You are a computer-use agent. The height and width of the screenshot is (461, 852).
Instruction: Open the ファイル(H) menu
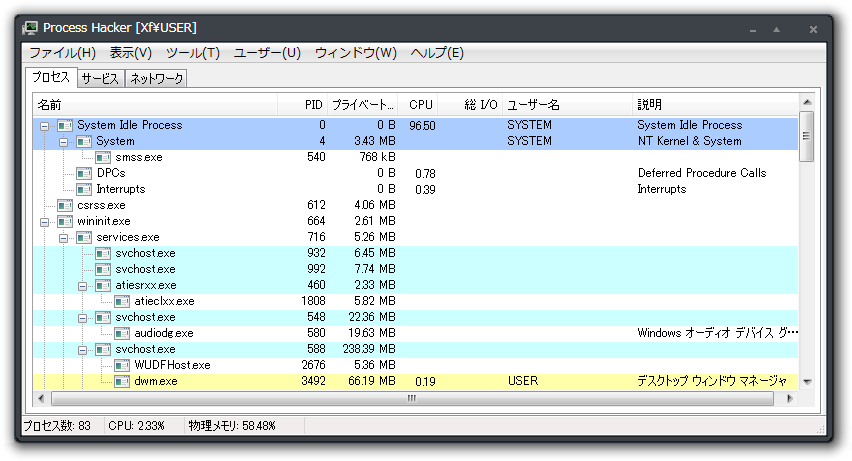coord(62,53)
